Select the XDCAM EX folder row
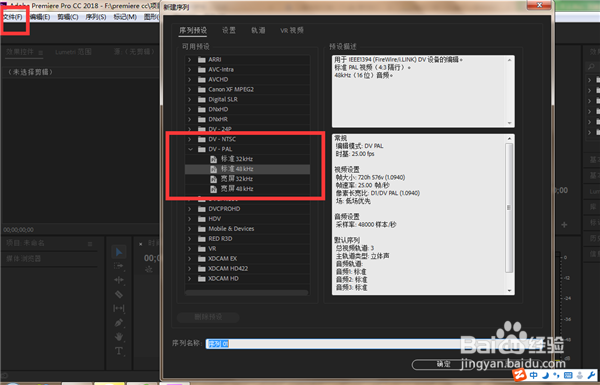 pos(247,258)
